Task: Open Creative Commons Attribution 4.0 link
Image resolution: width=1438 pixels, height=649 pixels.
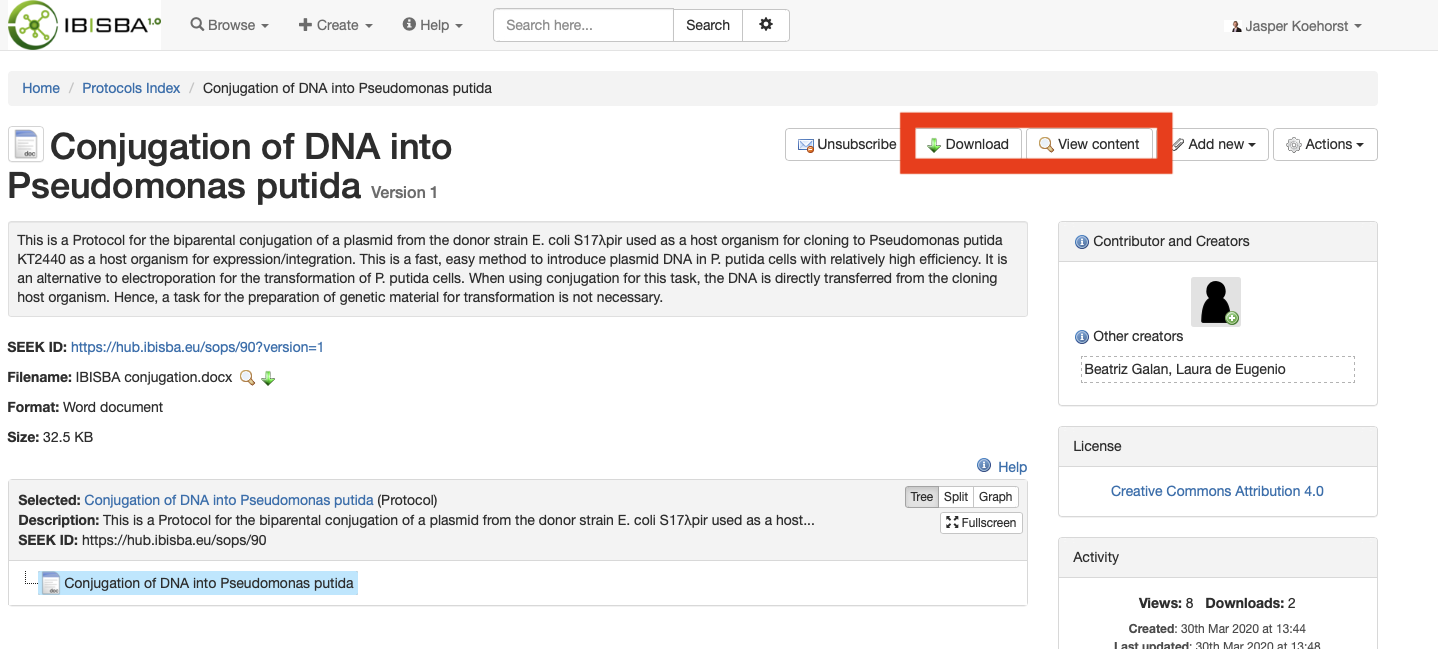Action: click(x=1217, y=491)
